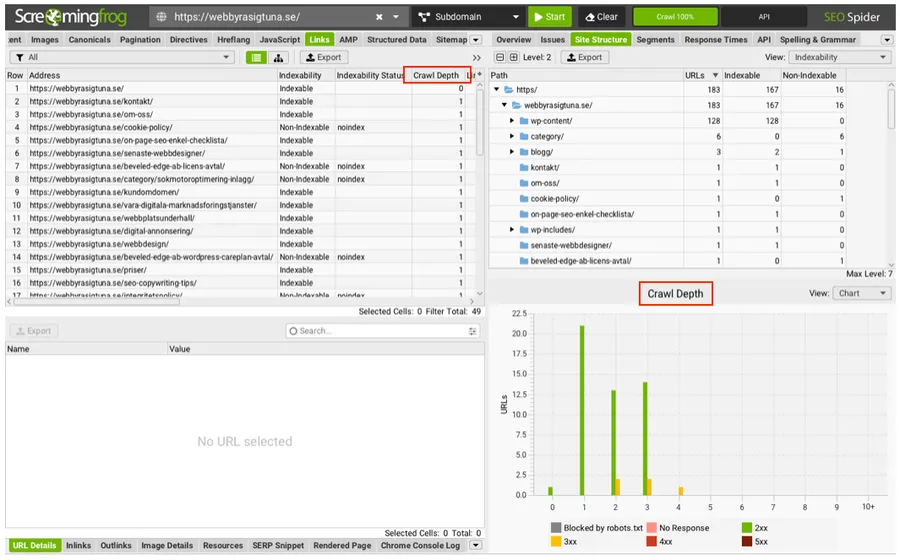Image resolution: width=900 pixels, height=560 pixels.
Task: Open the Inlinks bottom tab
Action: pyautogui.click(x=78, y=546)
